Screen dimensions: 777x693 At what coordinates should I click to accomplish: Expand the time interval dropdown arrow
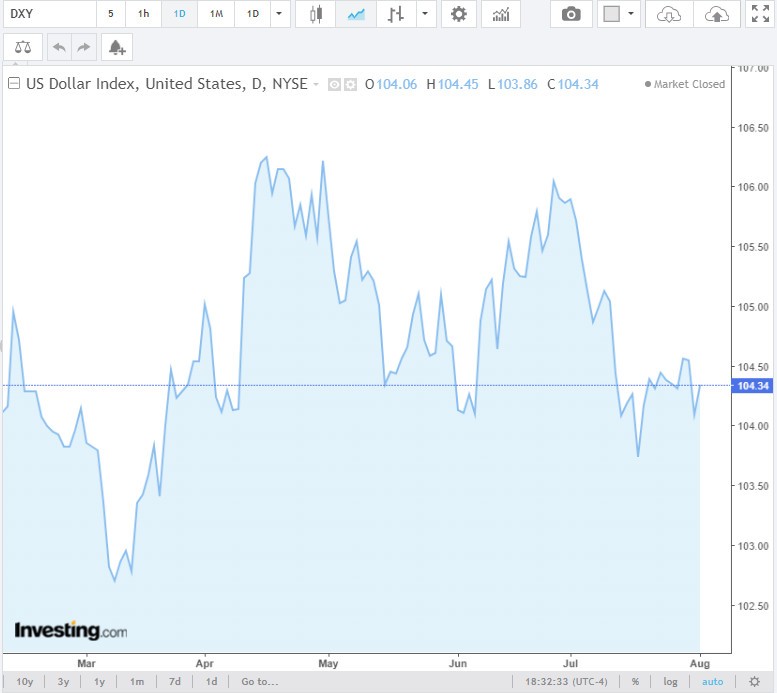(x=278, y=14)
